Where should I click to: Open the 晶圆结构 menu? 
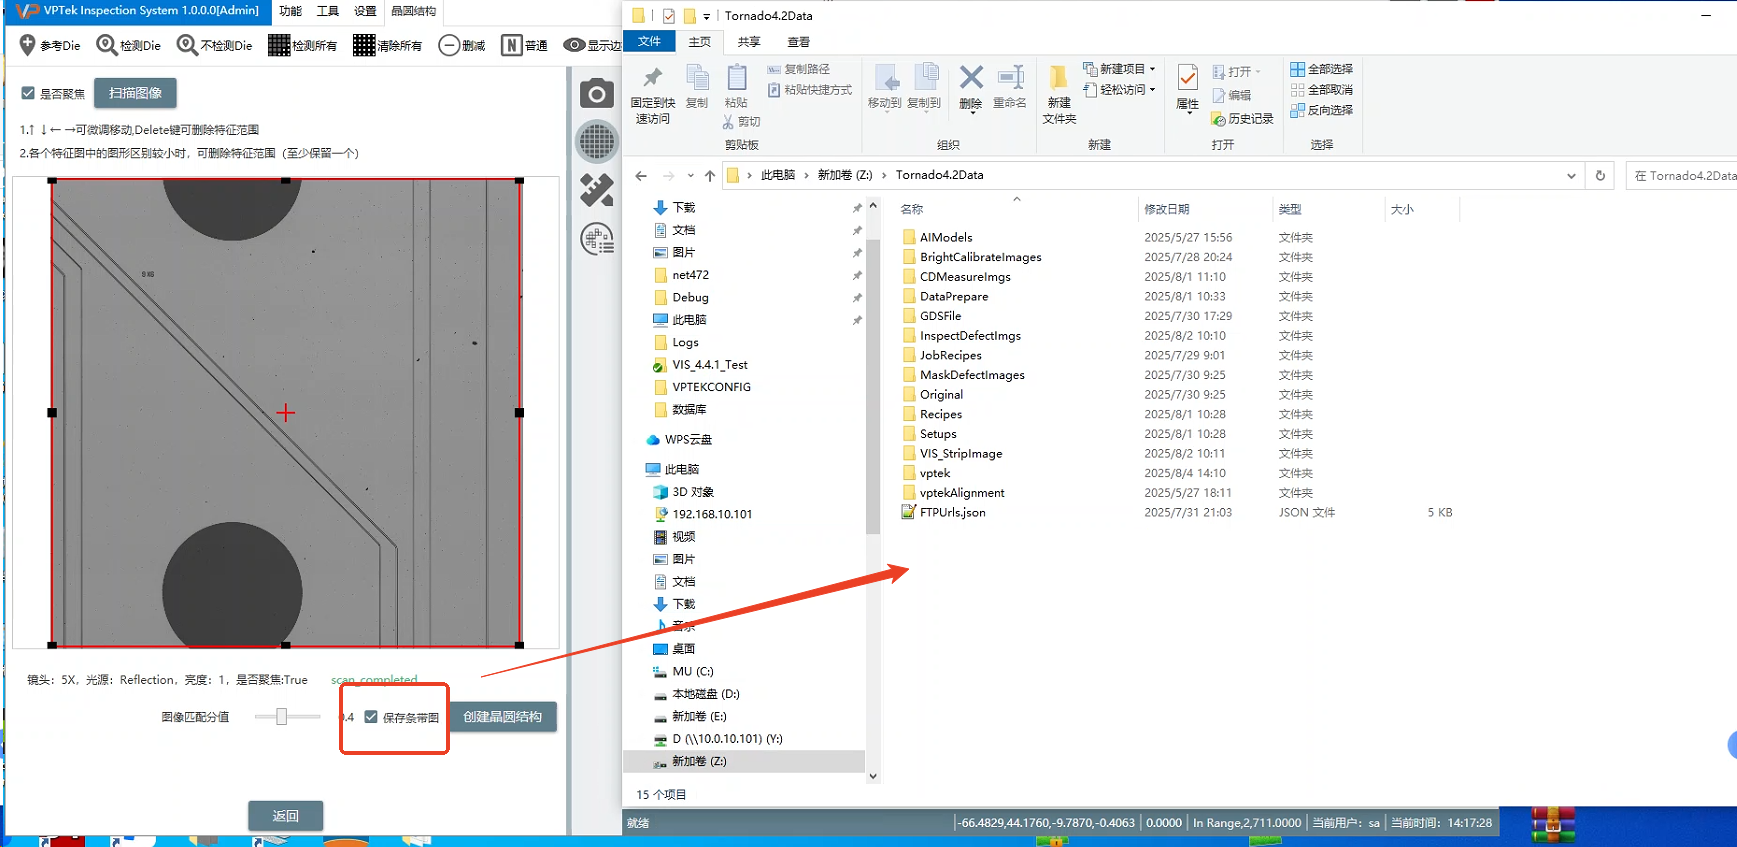pyautogui.click(x=413, y=11)
